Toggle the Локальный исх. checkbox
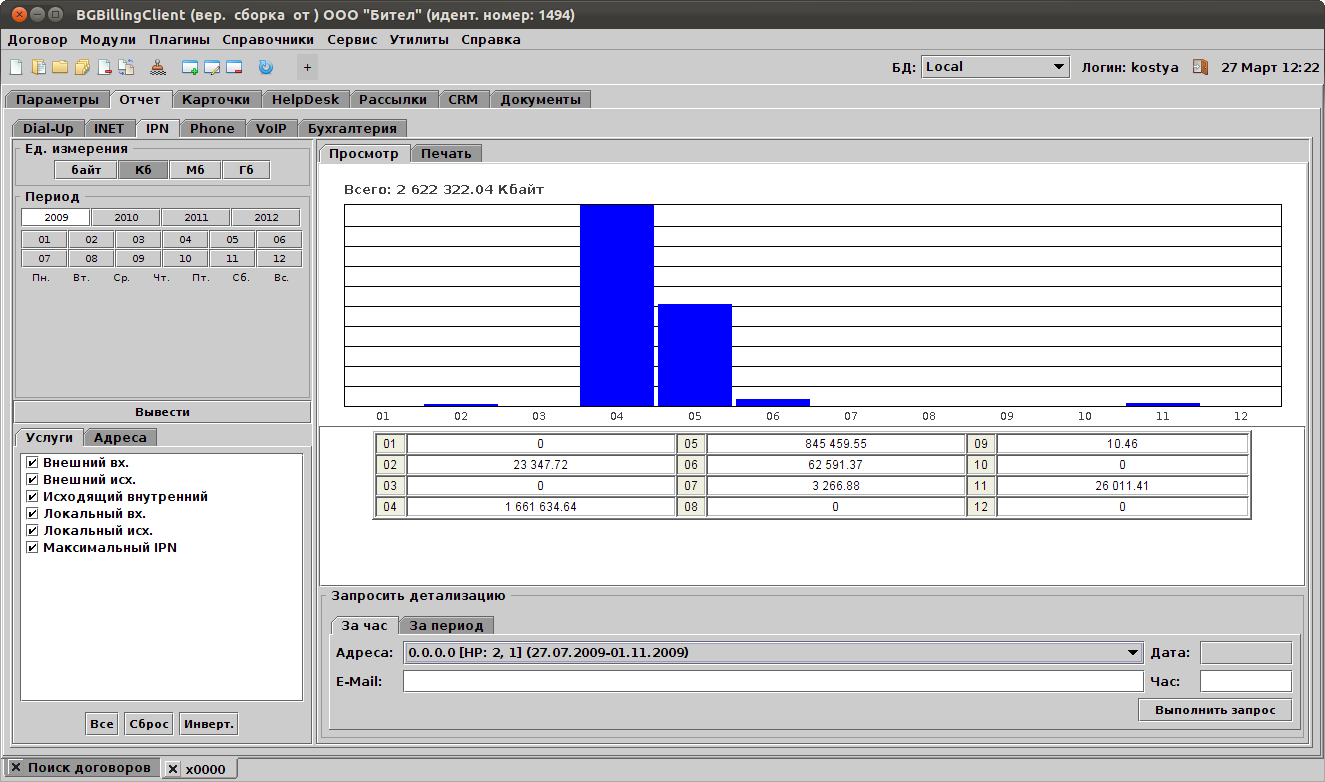This screenshot has height=782, width=1325. point(32,531)
